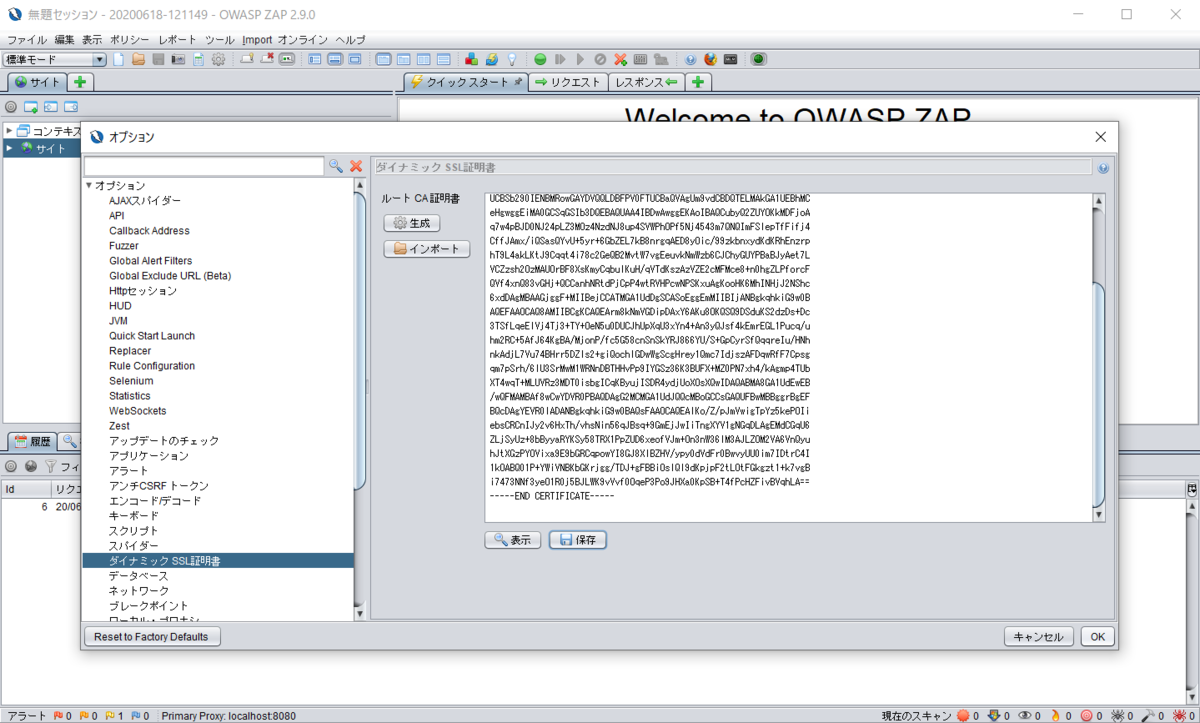Click the help icon in dialog title bar

click(x=1103, y=168)
